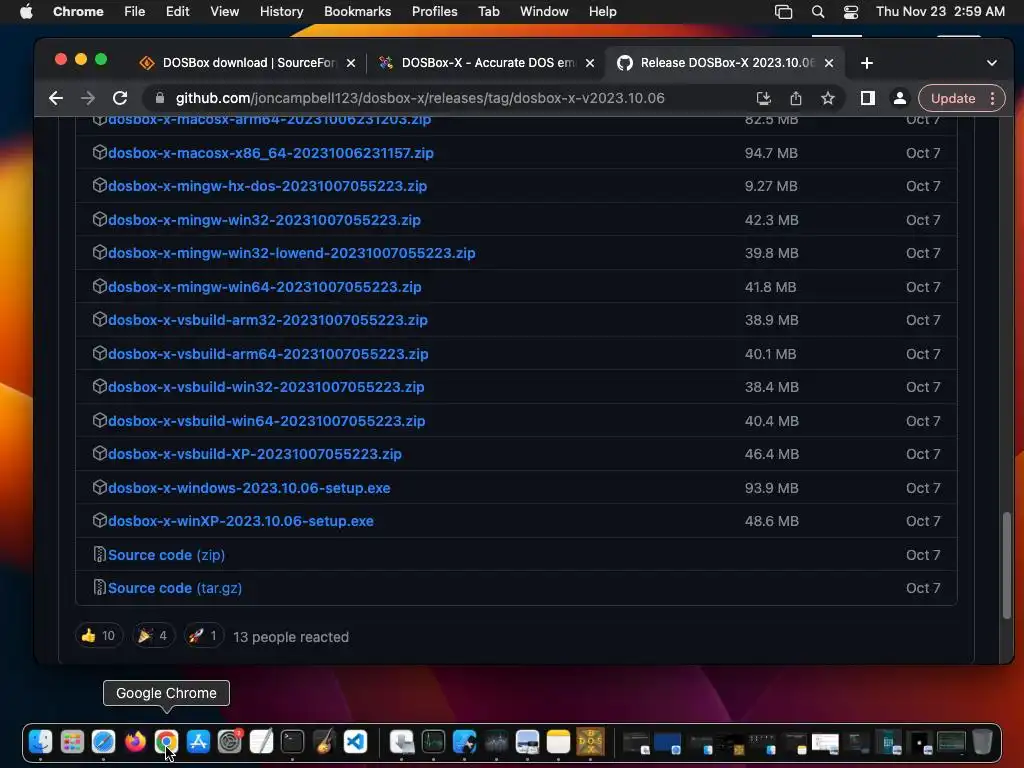Open System Settings in the dock
Viewport: 1024px width, 768px height.
[229, 742]
